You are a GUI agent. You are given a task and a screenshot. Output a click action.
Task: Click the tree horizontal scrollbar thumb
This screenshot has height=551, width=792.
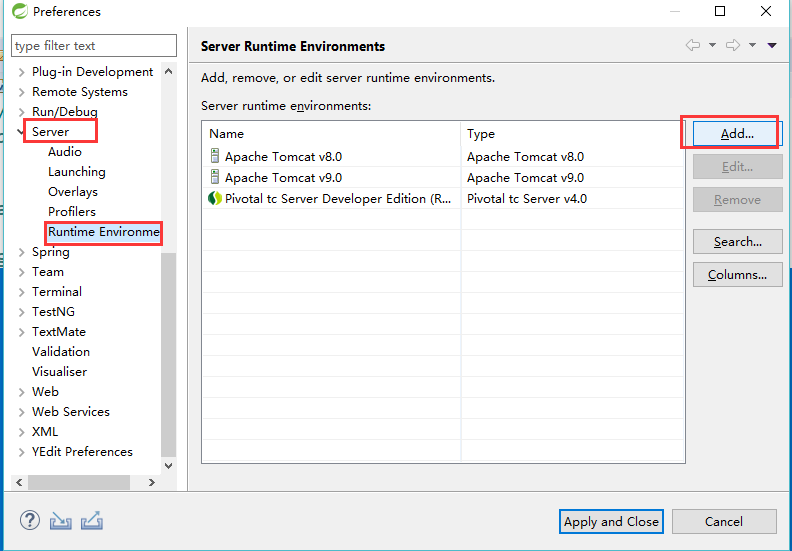tap(79, 482)
